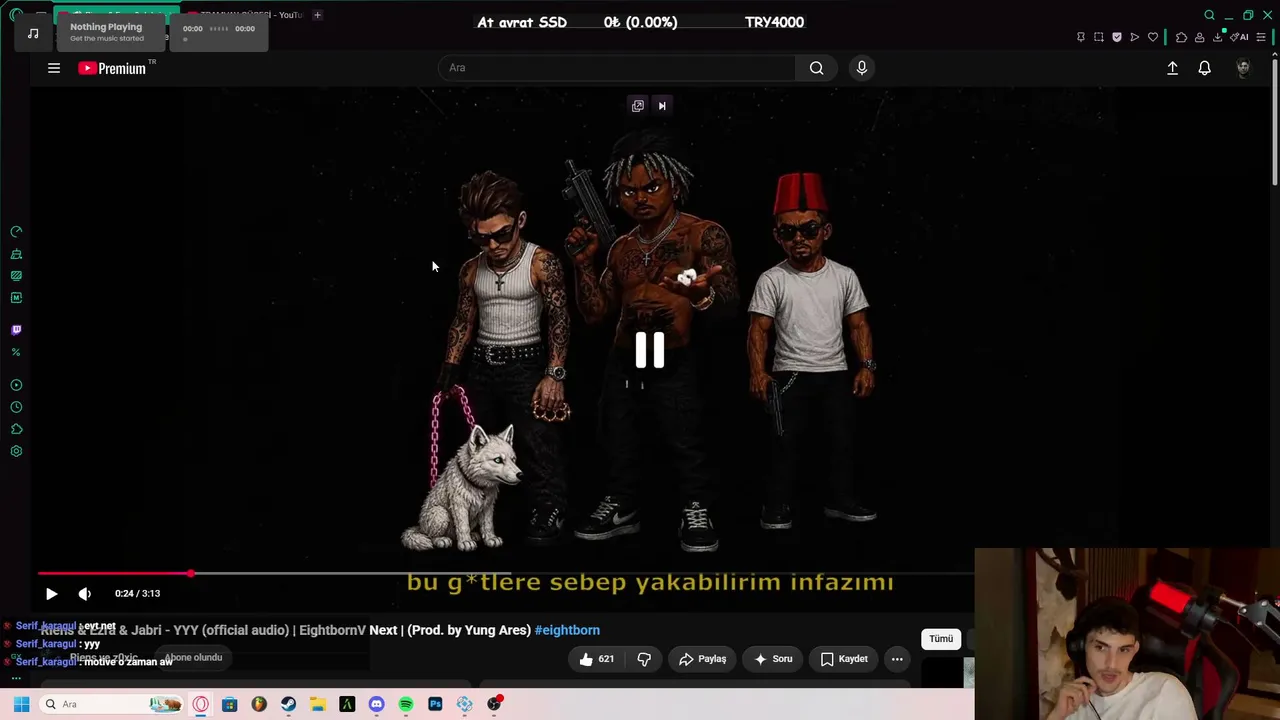The image size is (1280, 720).
Task: Click the YouTube search magnifier button
Action: pyautogui.click(x=817, y=68)
